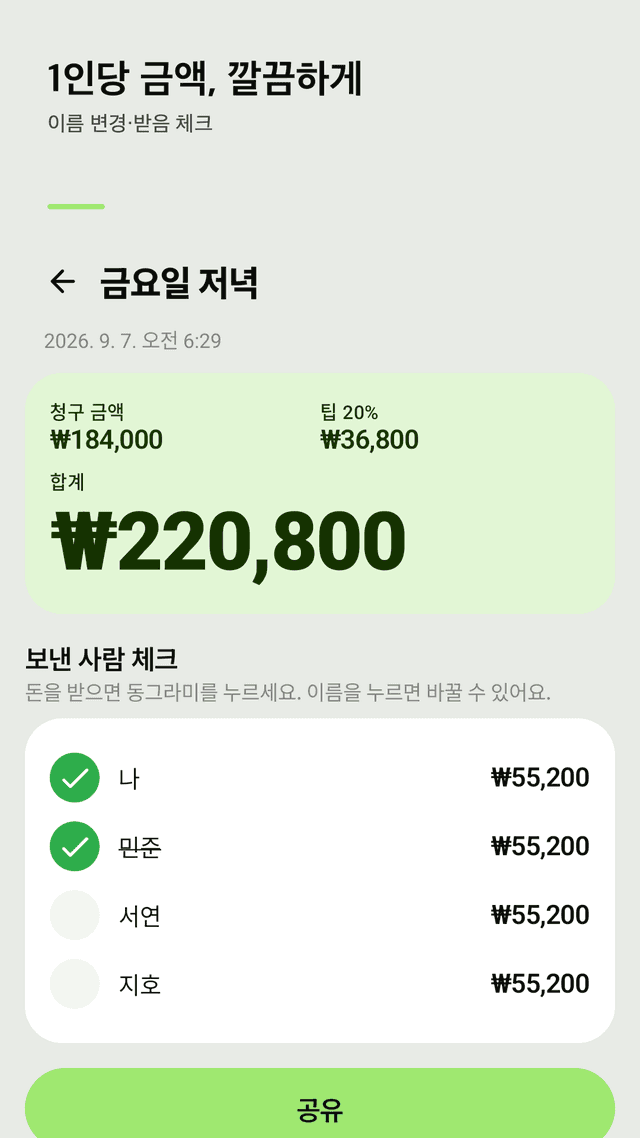Tap the name 지호 to rename
This screenshot has height=1138, width=640.
140,984
